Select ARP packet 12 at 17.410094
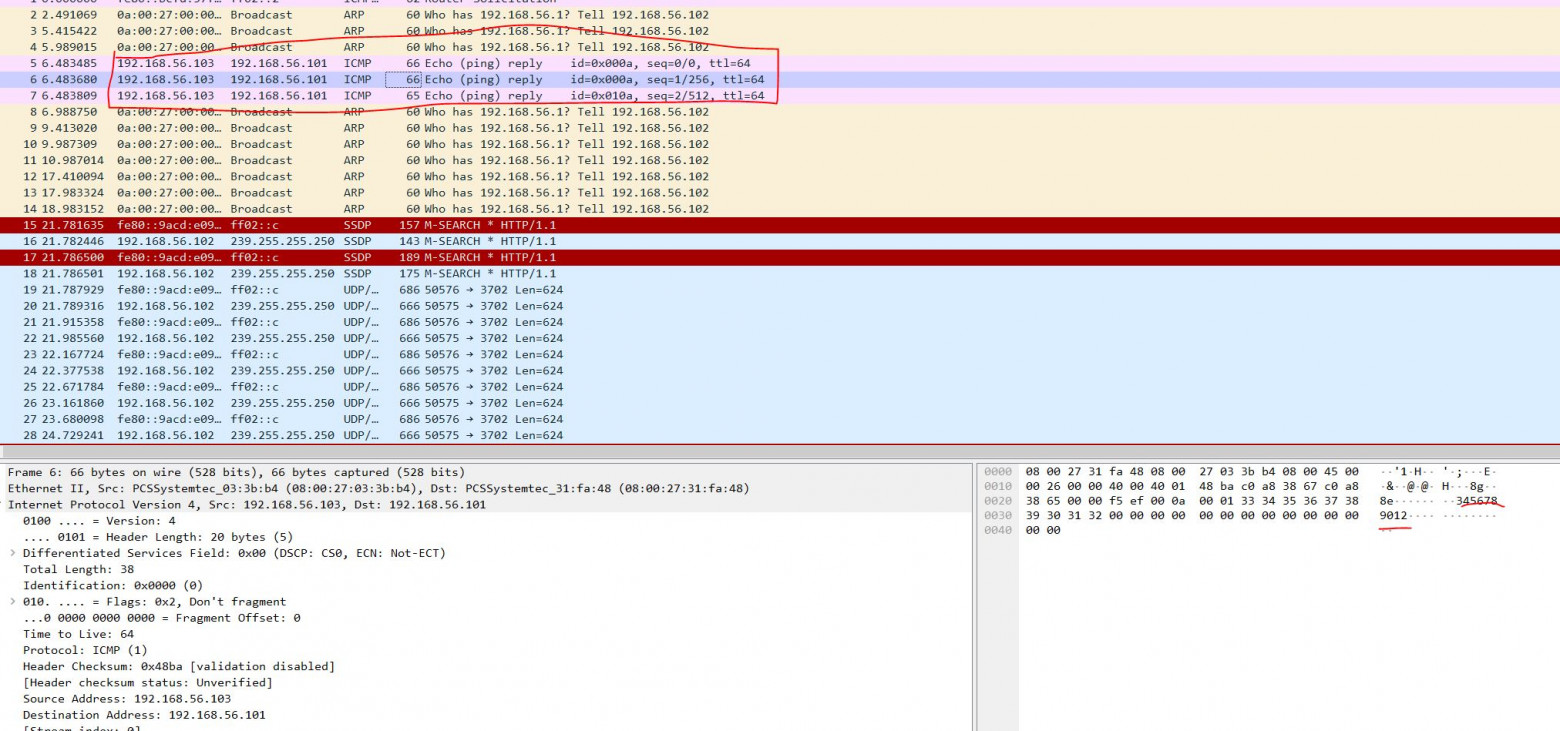 click(780, 176)
